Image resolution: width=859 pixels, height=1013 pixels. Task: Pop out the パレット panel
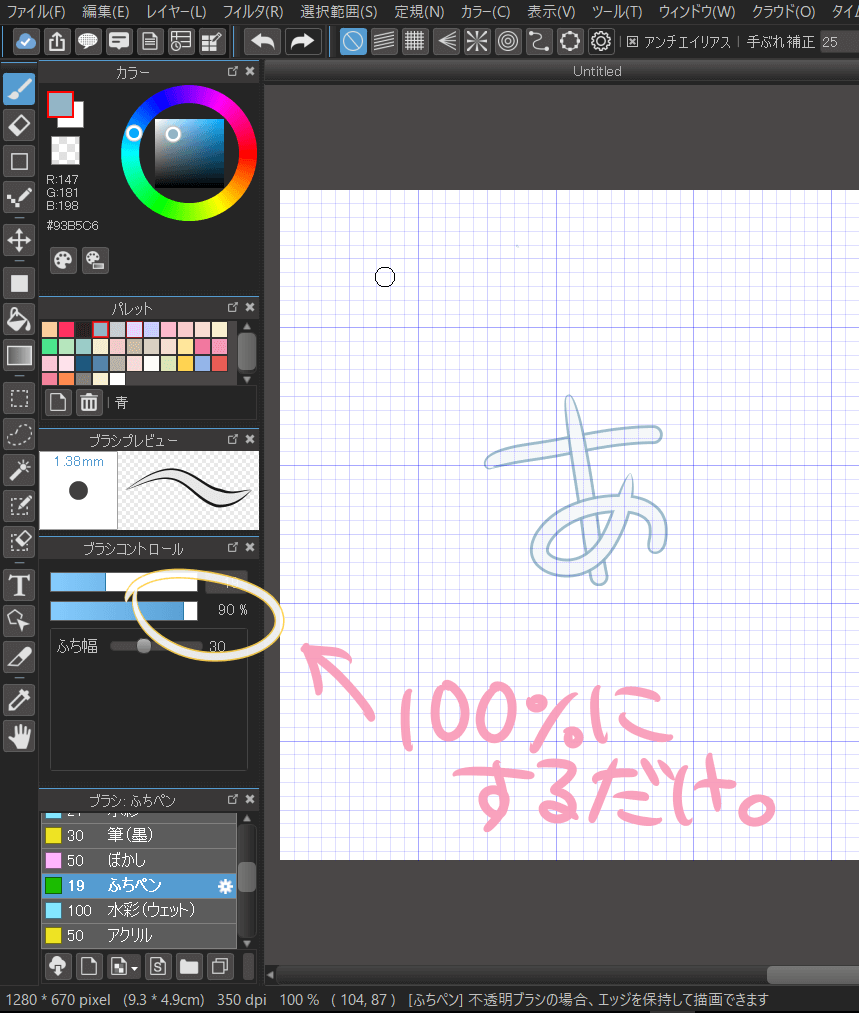[233, 308]
